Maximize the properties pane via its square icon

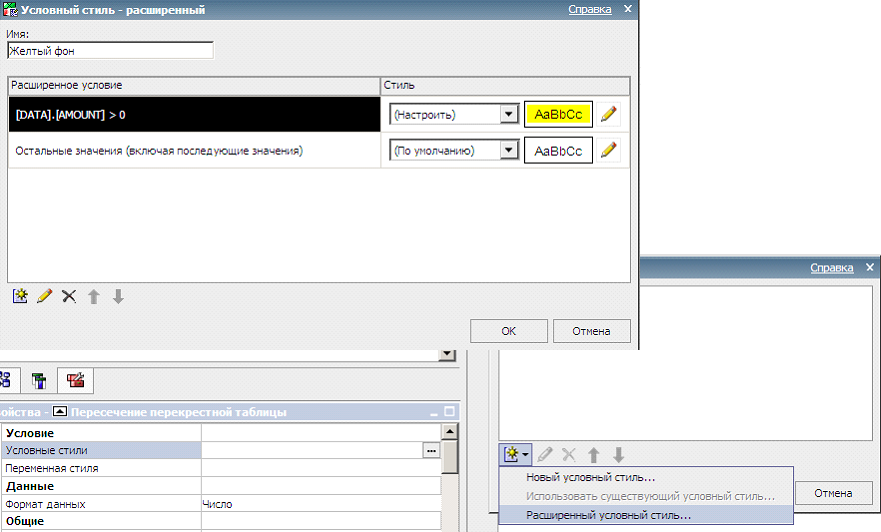click(x=449, y=412)
